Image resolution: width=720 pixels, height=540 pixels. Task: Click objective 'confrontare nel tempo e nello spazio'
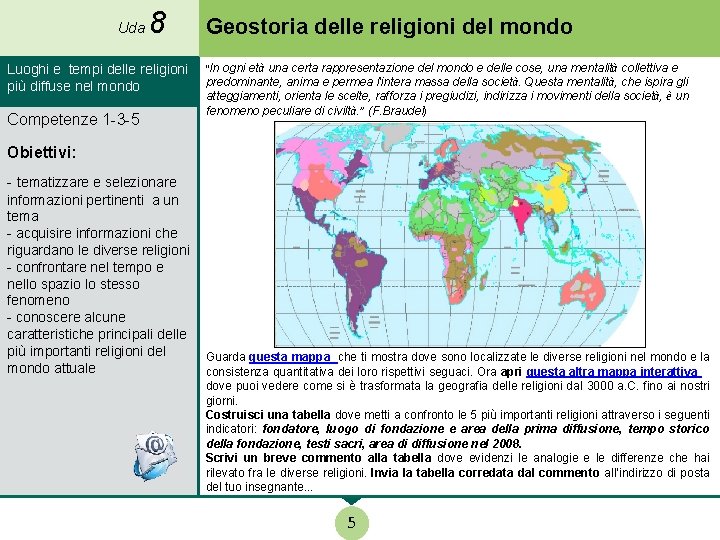tap(85, 284)
